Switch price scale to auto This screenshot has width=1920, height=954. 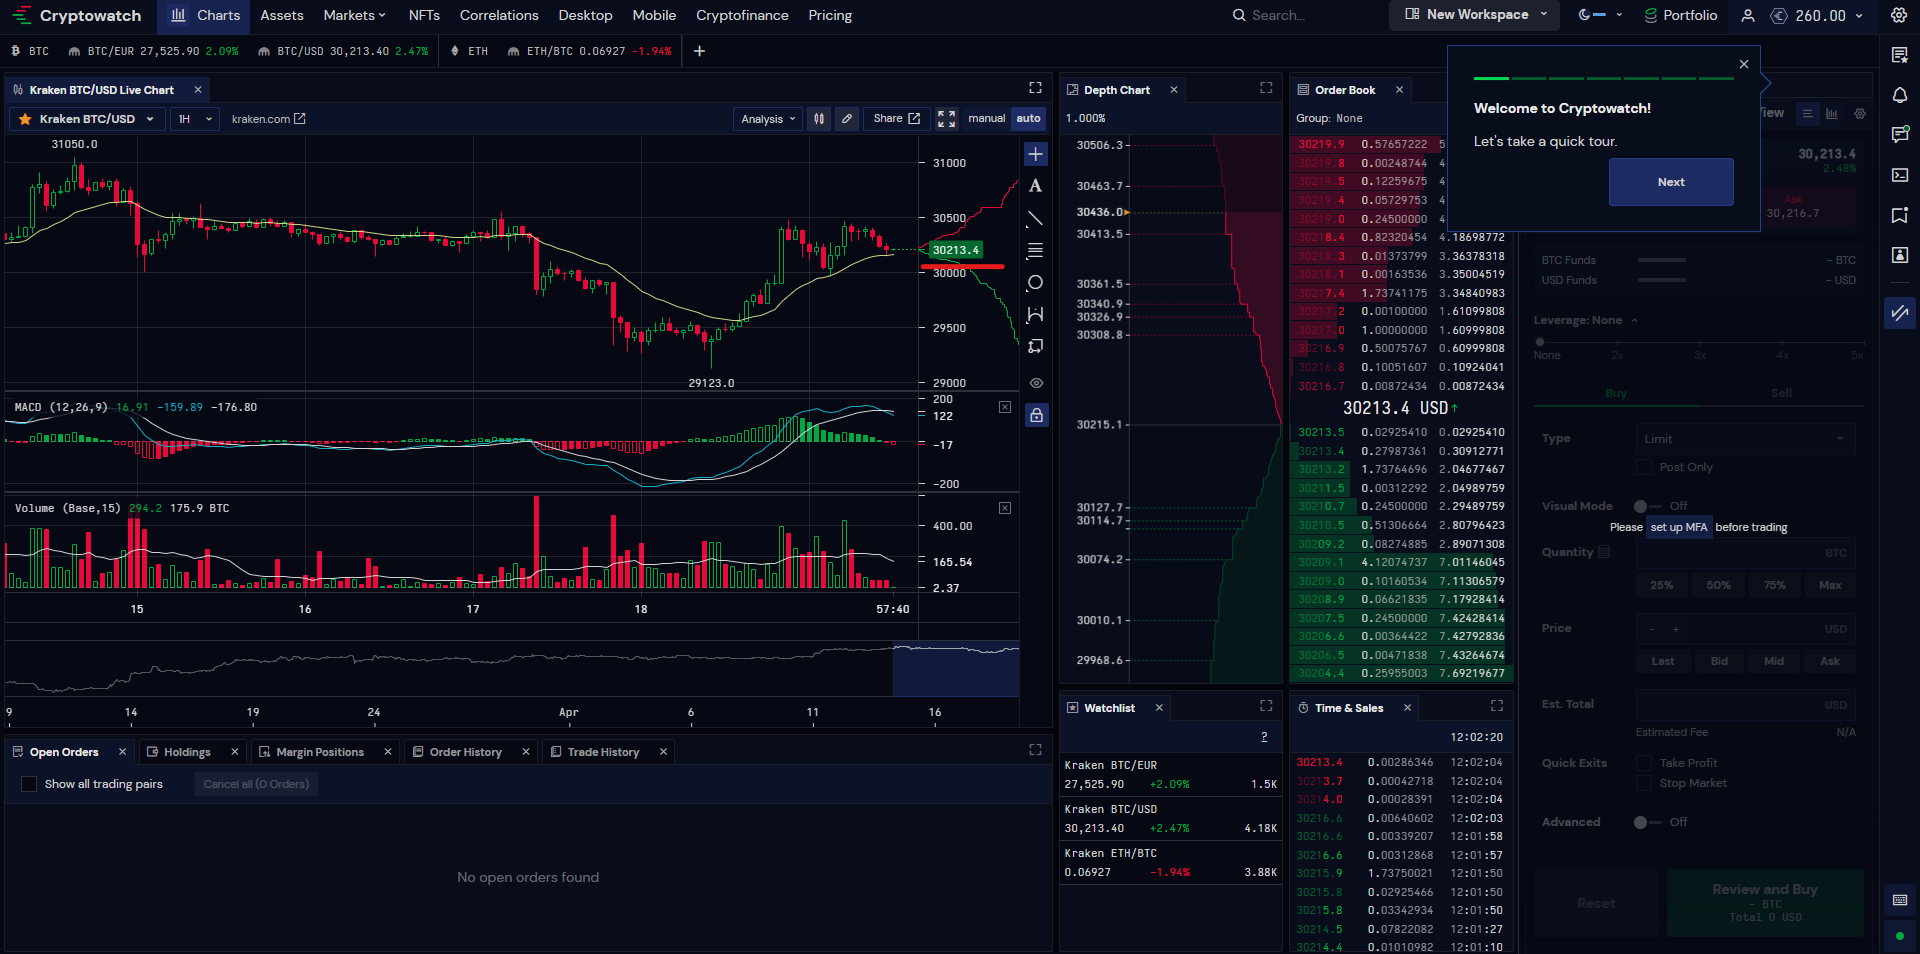pos(1028,119)
